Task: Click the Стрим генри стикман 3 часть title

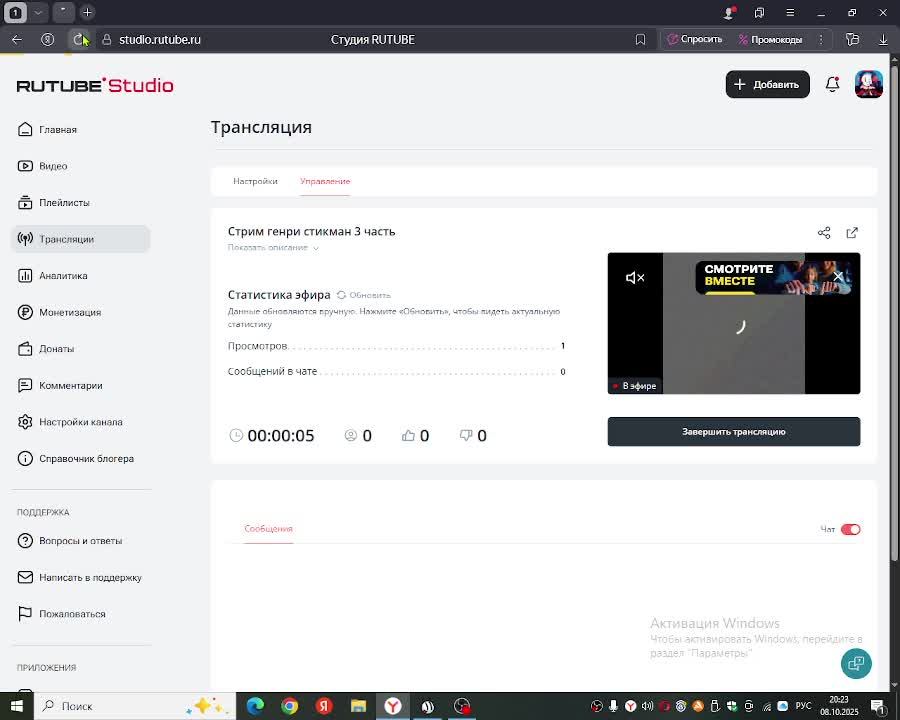Action: click(312, 231)
